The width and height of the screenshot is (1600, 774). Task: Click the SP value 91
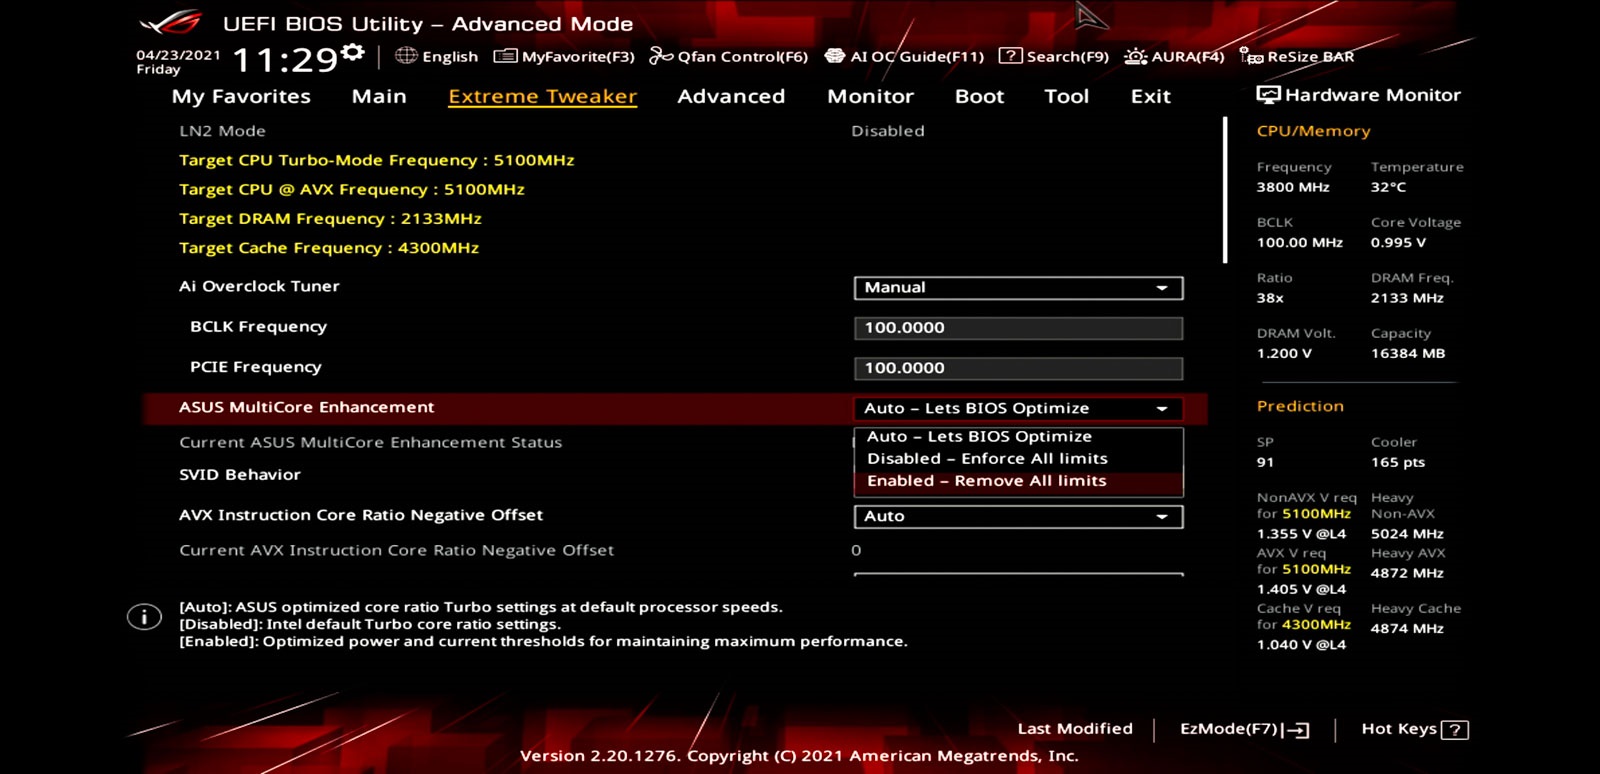(1265, 463)
